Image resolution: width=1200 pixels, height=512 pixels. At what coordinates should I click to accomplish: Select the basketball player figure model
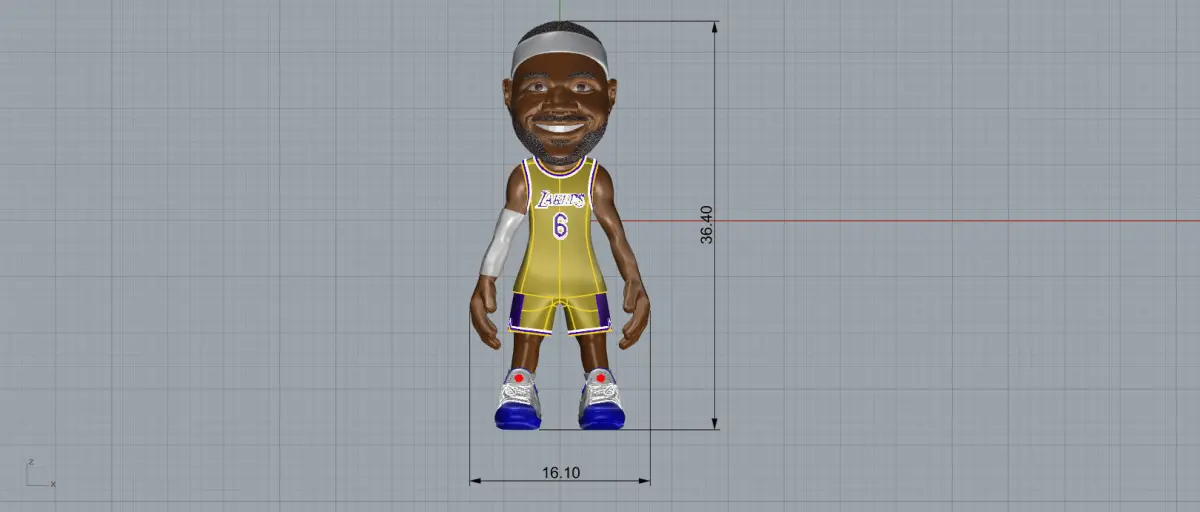[560, 226]
